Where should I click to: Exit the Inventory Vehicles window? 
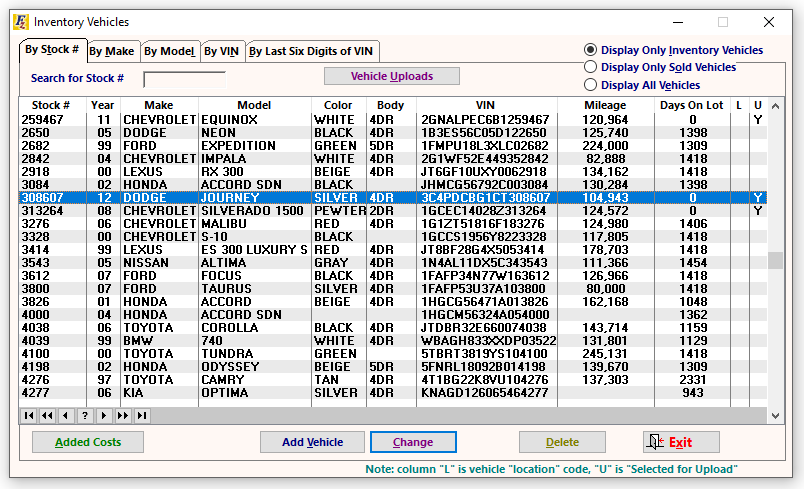pos(681,442)
